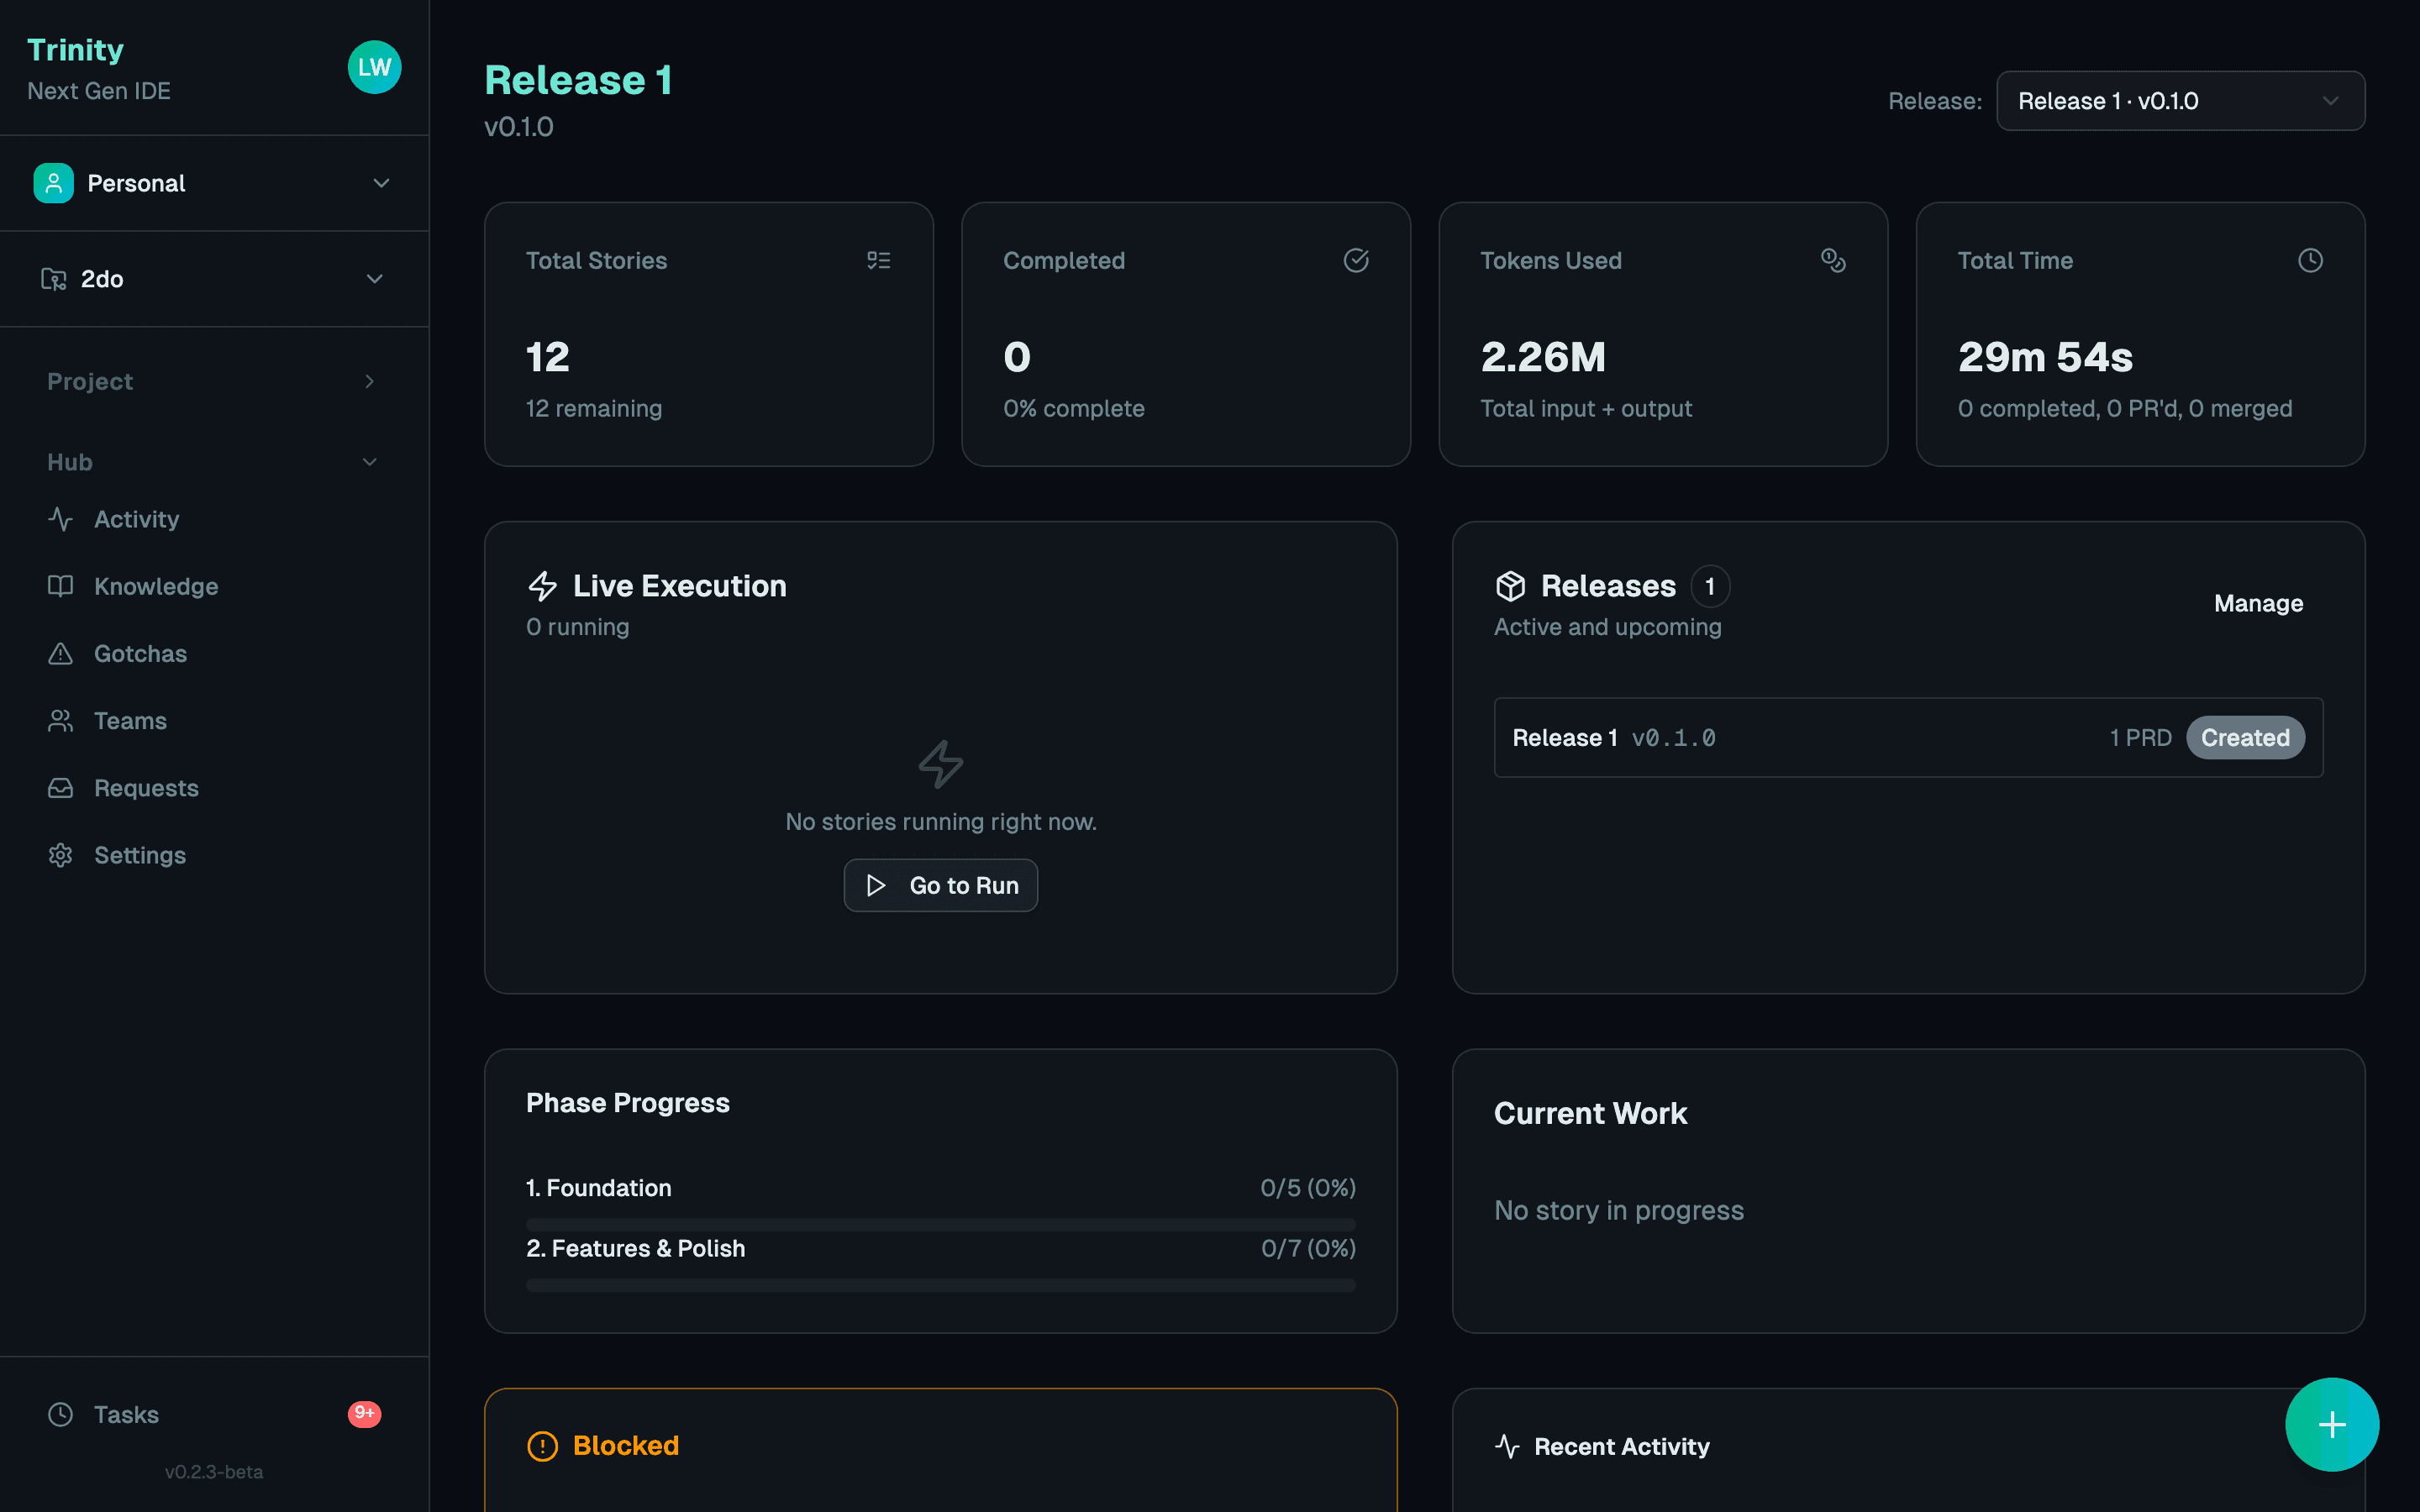Click the Gotchas warning triangle icon
Image resolution: width=2420 pixels, height=1512 pixels.
(61, 653)
